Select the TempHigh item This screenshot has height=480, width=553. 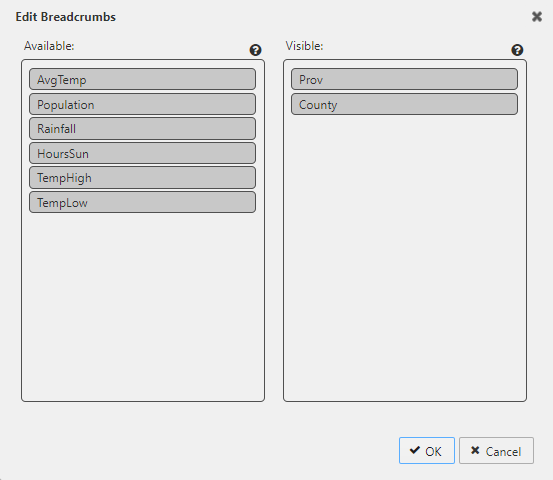[x=142, y=177]
